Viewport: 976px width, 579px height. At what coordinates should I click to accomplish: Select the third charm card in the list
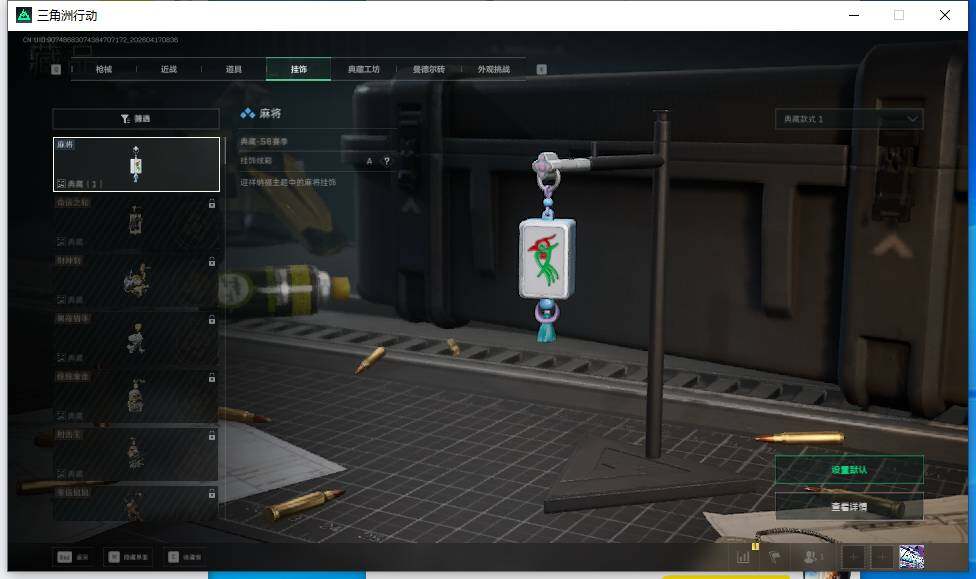pyautogui.click(x=136, y=280)
